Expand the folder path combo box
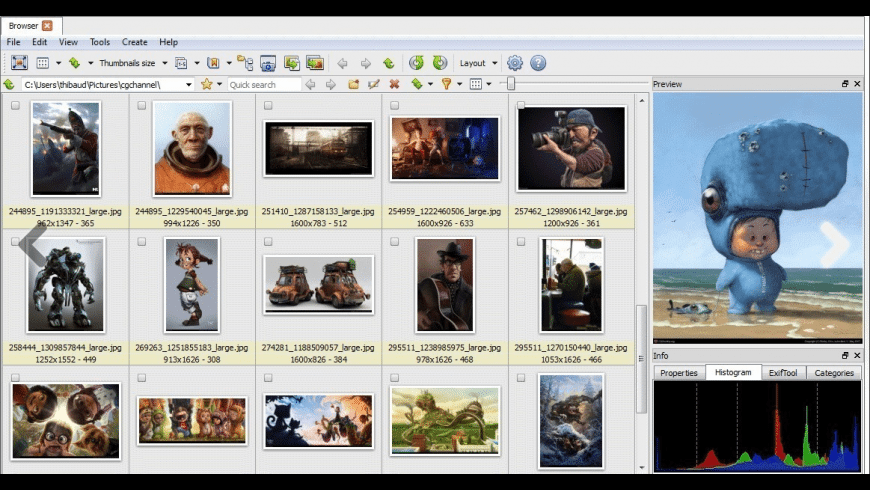Viewport: 870px width, 490px height. click(188, 85)
